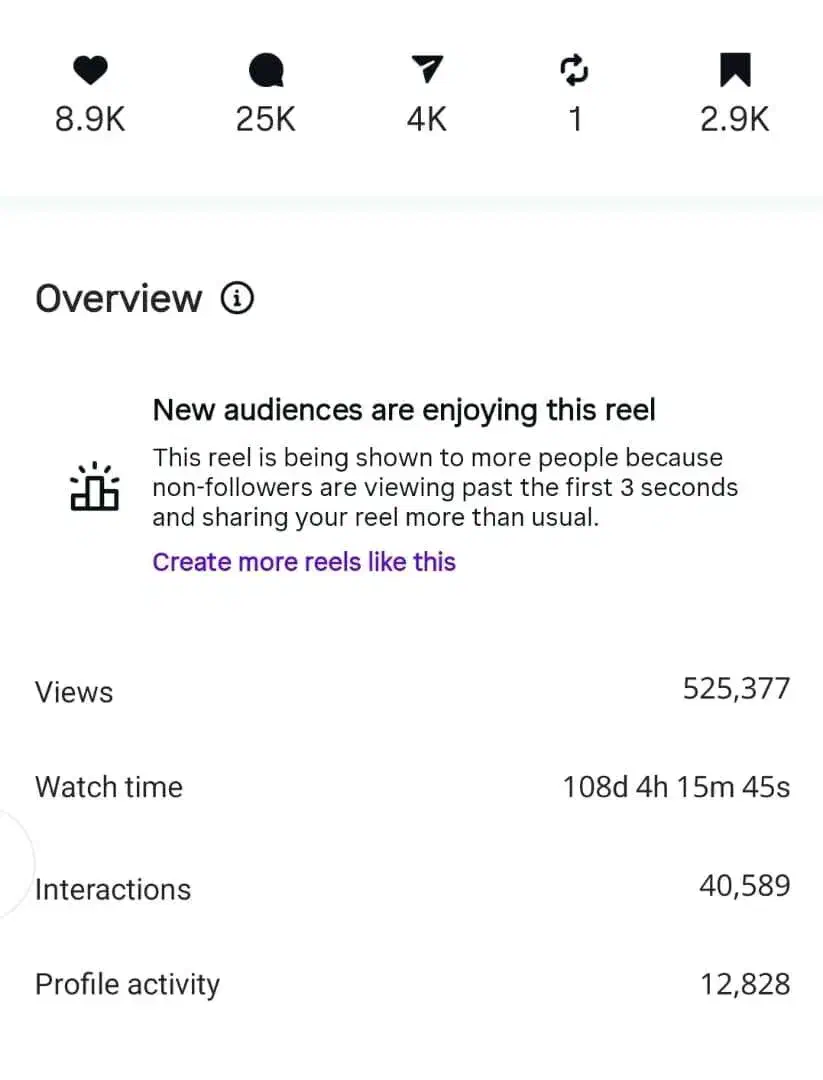Select the 4K shares count
The height and width of the screenshot is (1080, 823).
427,119
